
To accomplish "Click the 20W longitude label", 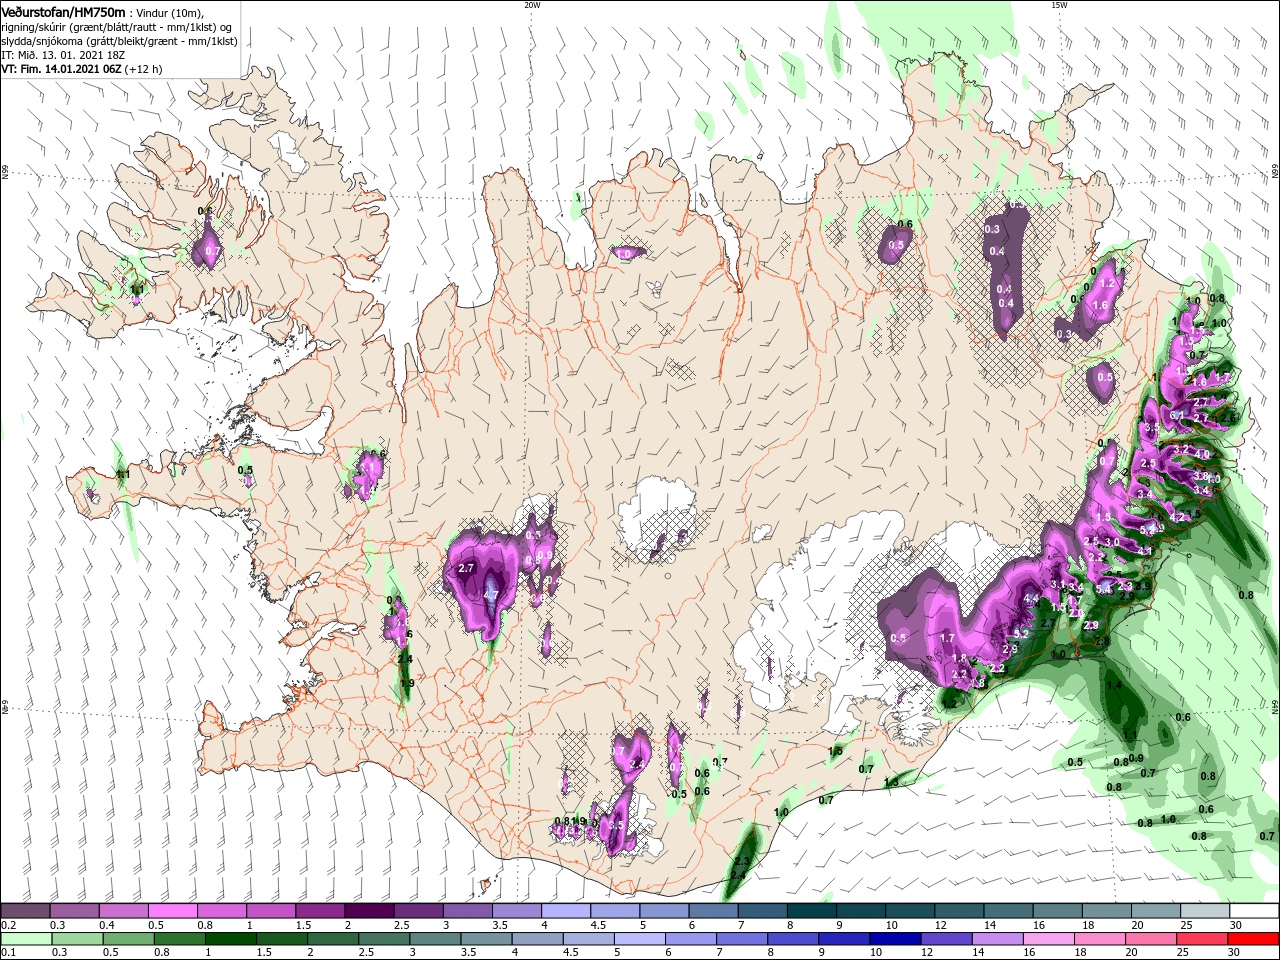I will 532,5.
